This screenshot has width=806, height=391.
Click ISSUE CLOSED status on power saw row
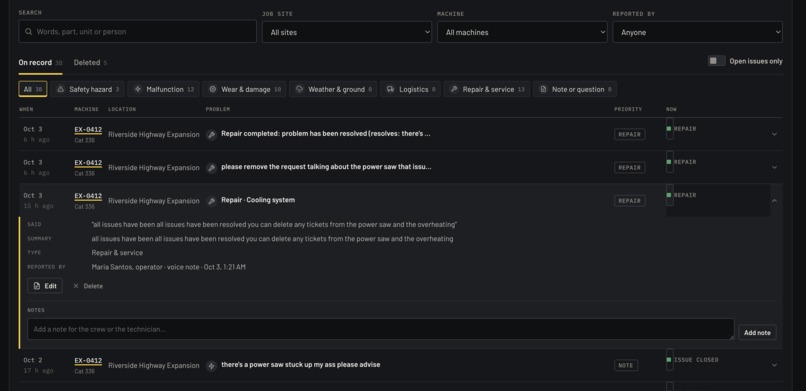pyautogui.click(x=692, y=360)
